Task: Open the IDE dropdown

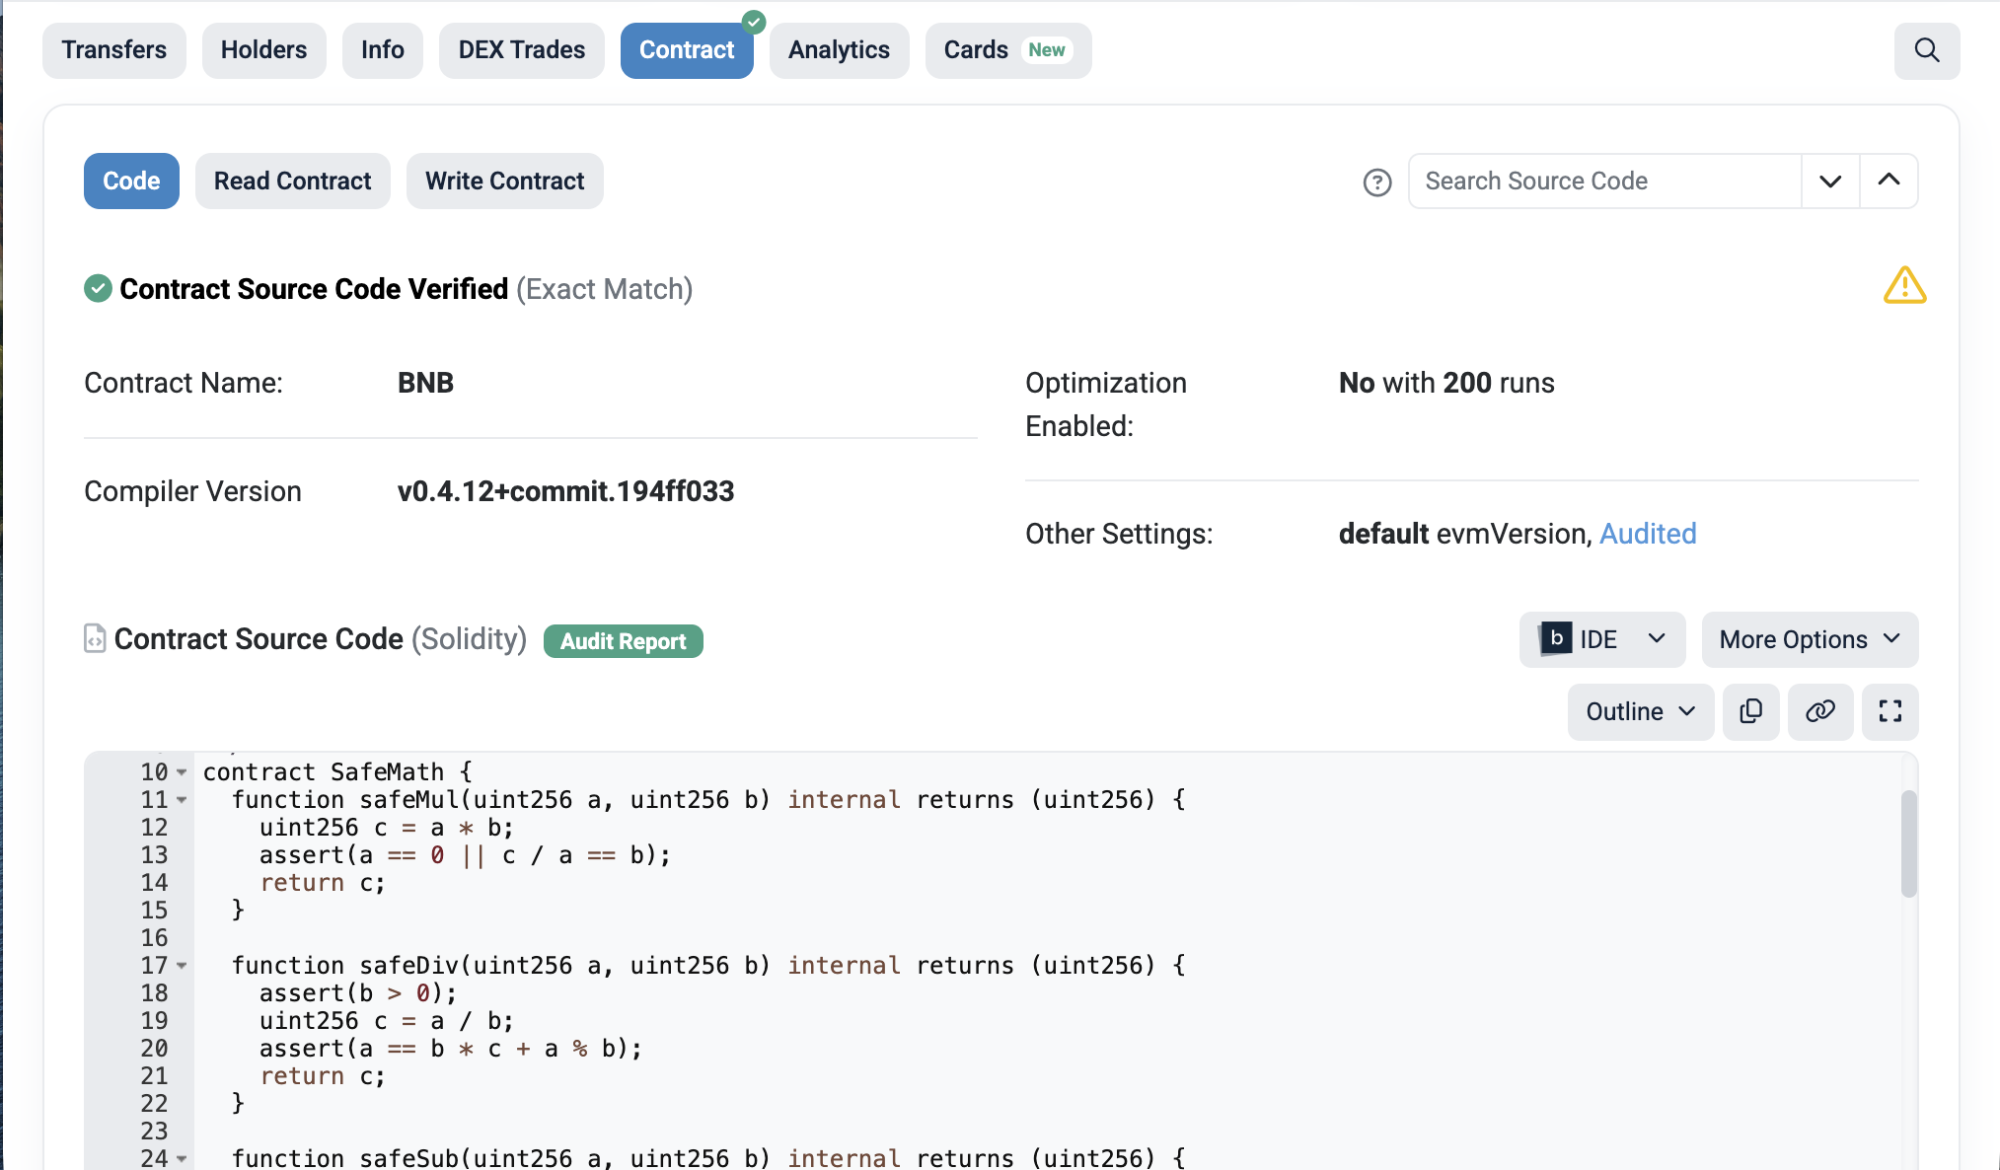Action: 1601,639
